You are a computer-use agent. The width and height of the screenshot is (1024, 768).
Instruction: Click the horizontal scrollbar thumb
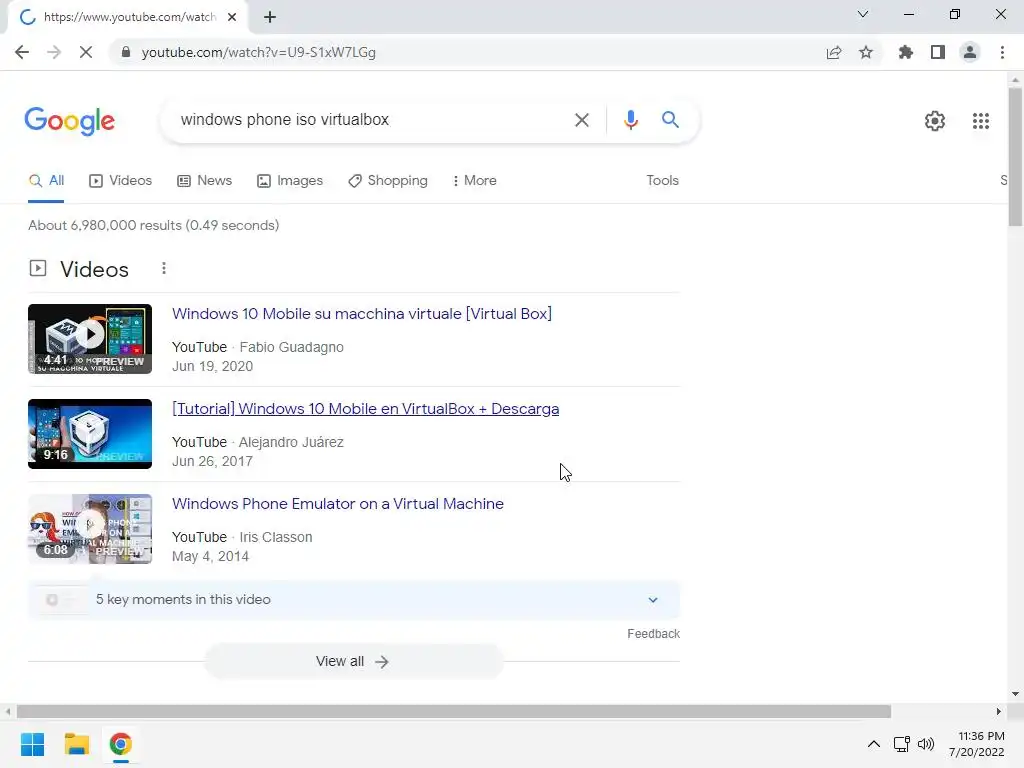coord(454,711)
